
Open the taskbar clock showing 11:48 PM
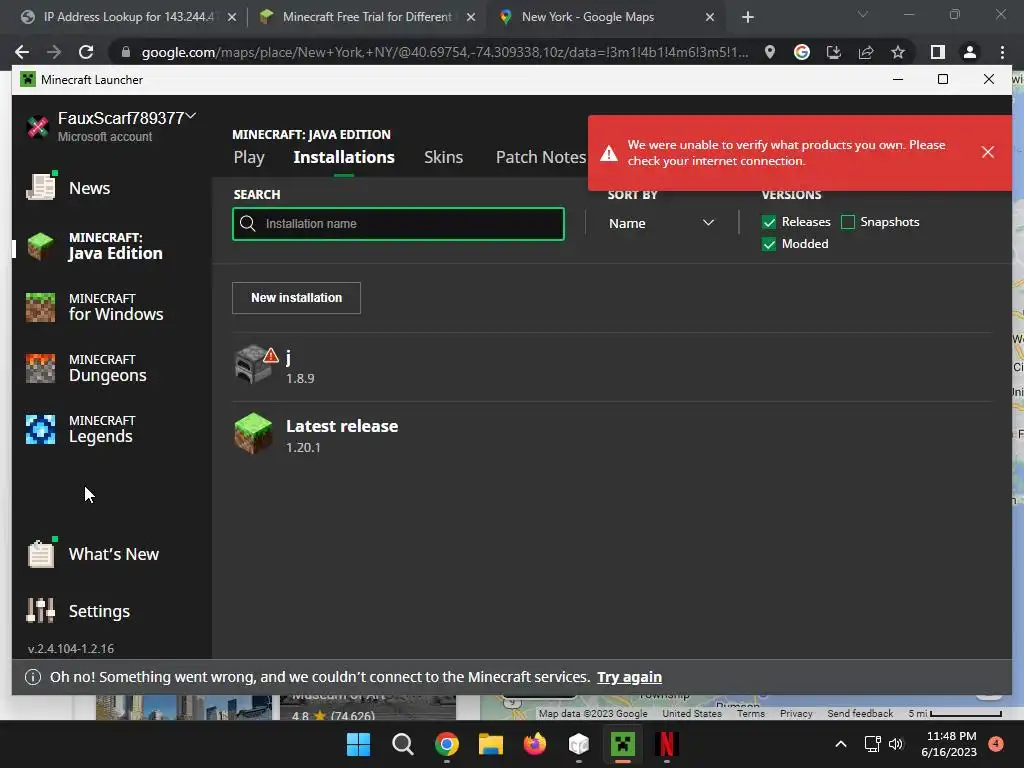coord(949,744)
